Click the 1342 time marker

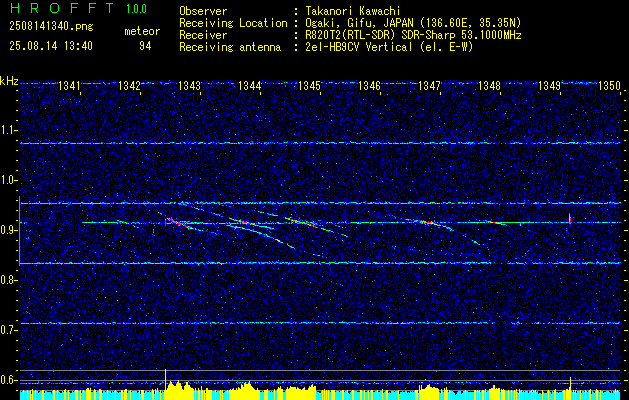129,86
